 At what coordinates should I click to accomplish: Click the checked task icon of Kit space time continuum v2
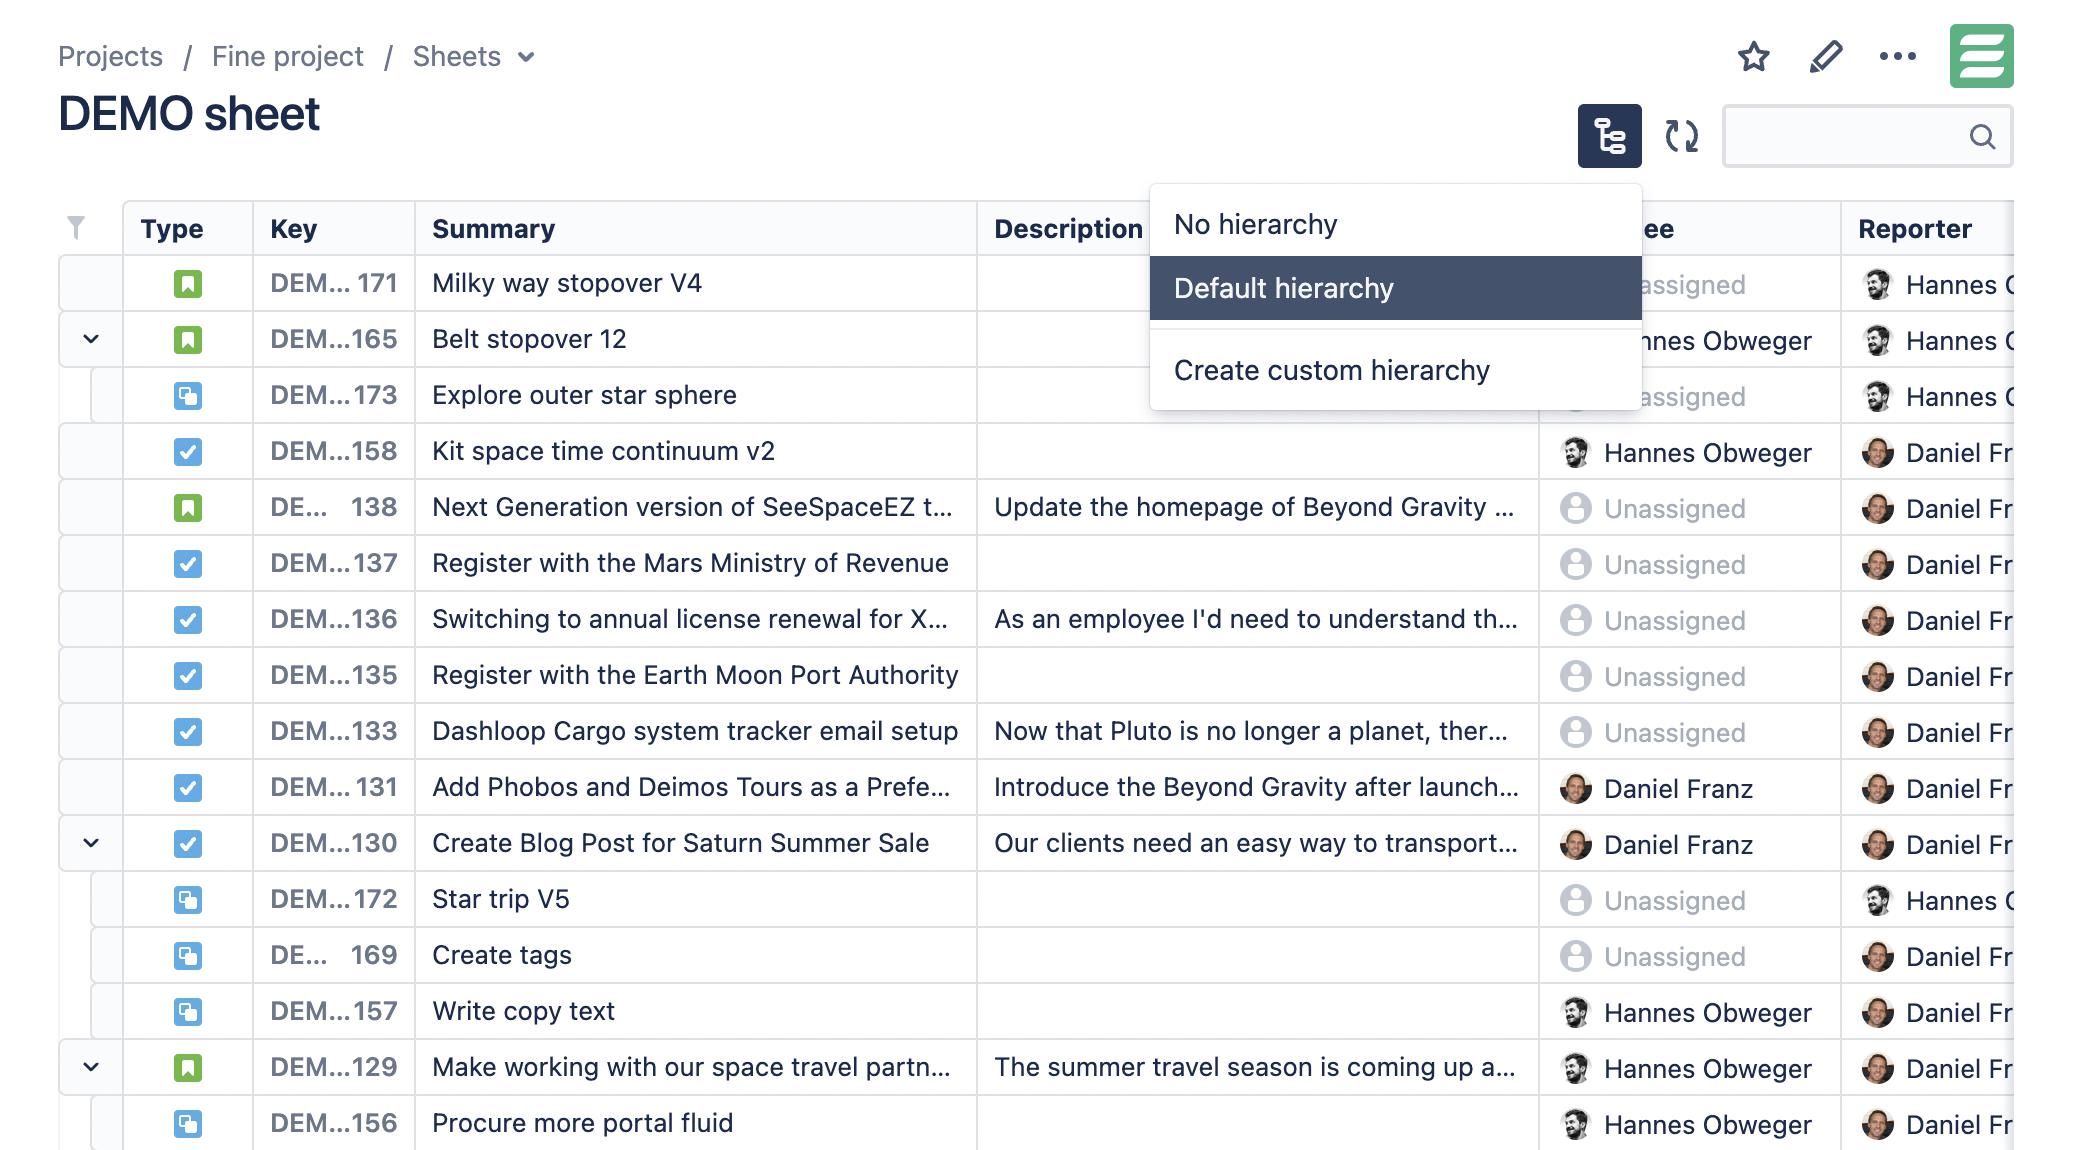pos(188,451)
